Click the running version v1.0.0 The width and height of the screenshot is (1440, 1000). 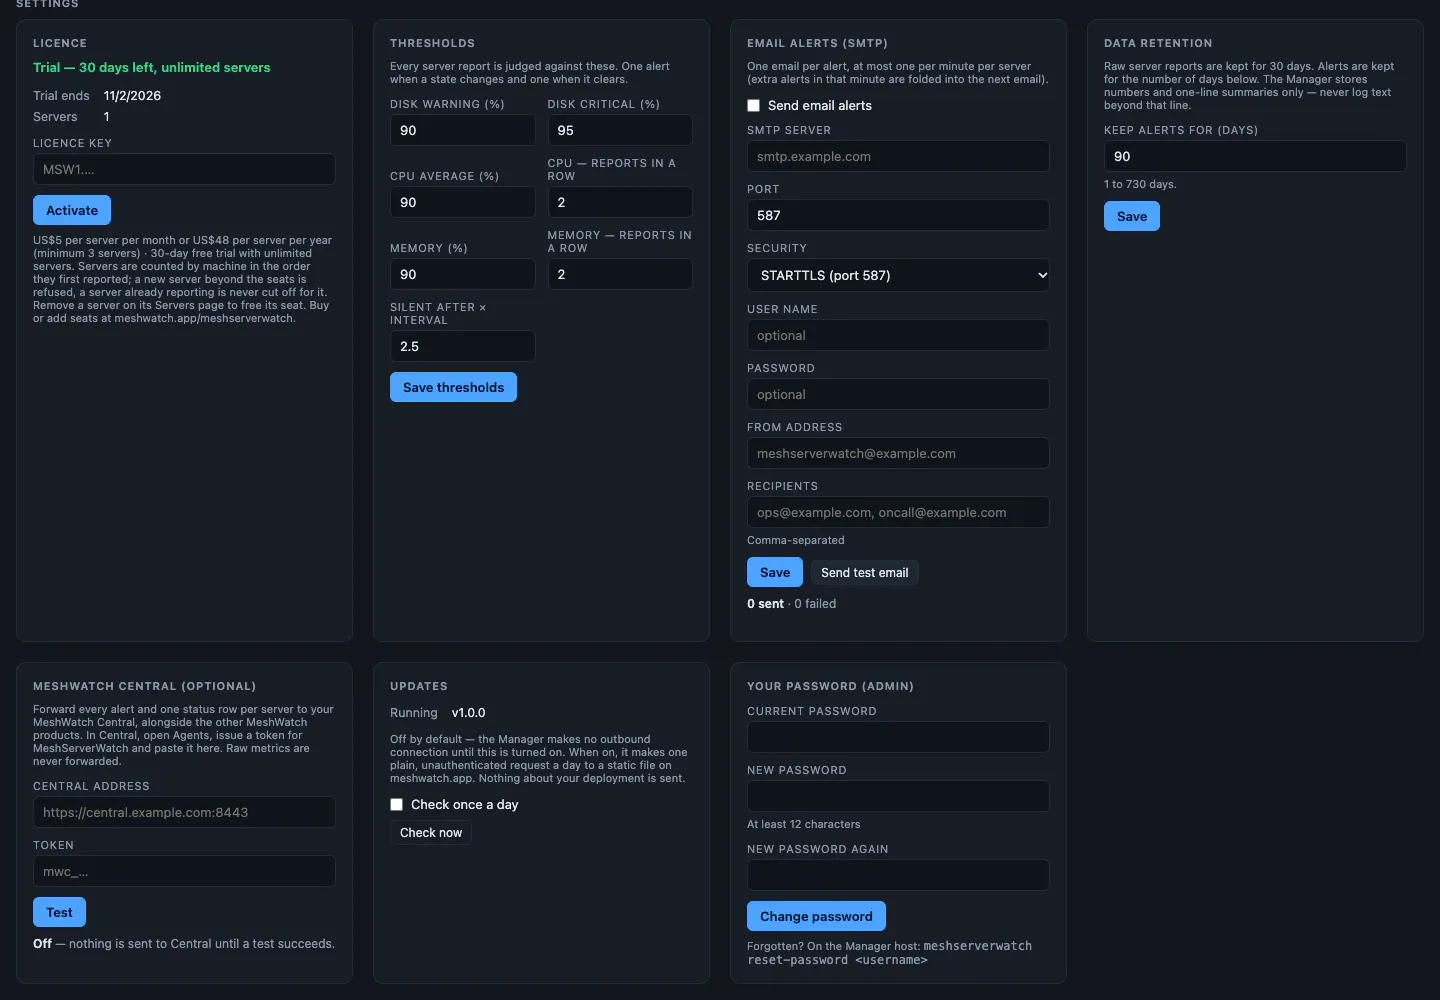[468, 713]
